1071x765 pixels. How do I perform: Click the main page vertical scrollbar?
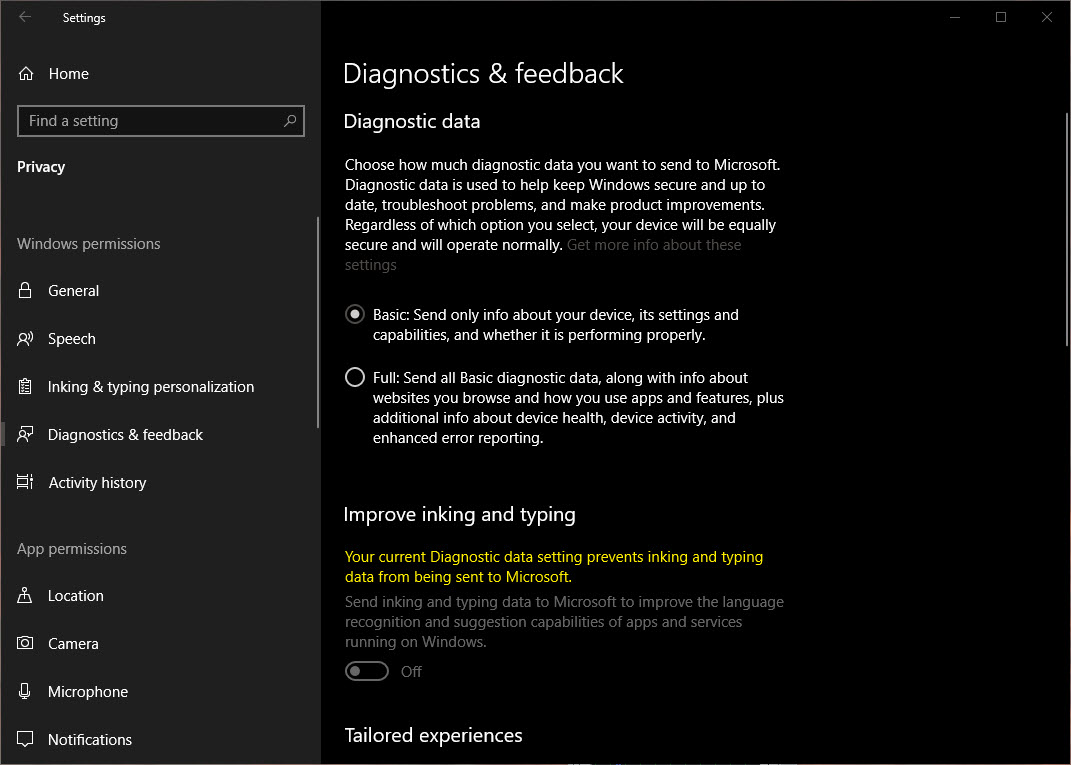click(x=1066, y=230)
